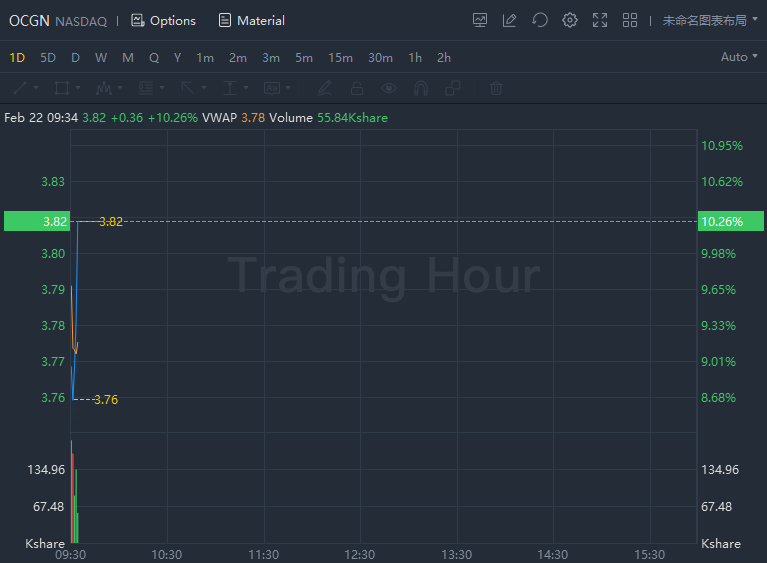This screenshot has height=563, width=767.
Task: Open the multi-chart grid layout icon
Action: tap(630, 21)
